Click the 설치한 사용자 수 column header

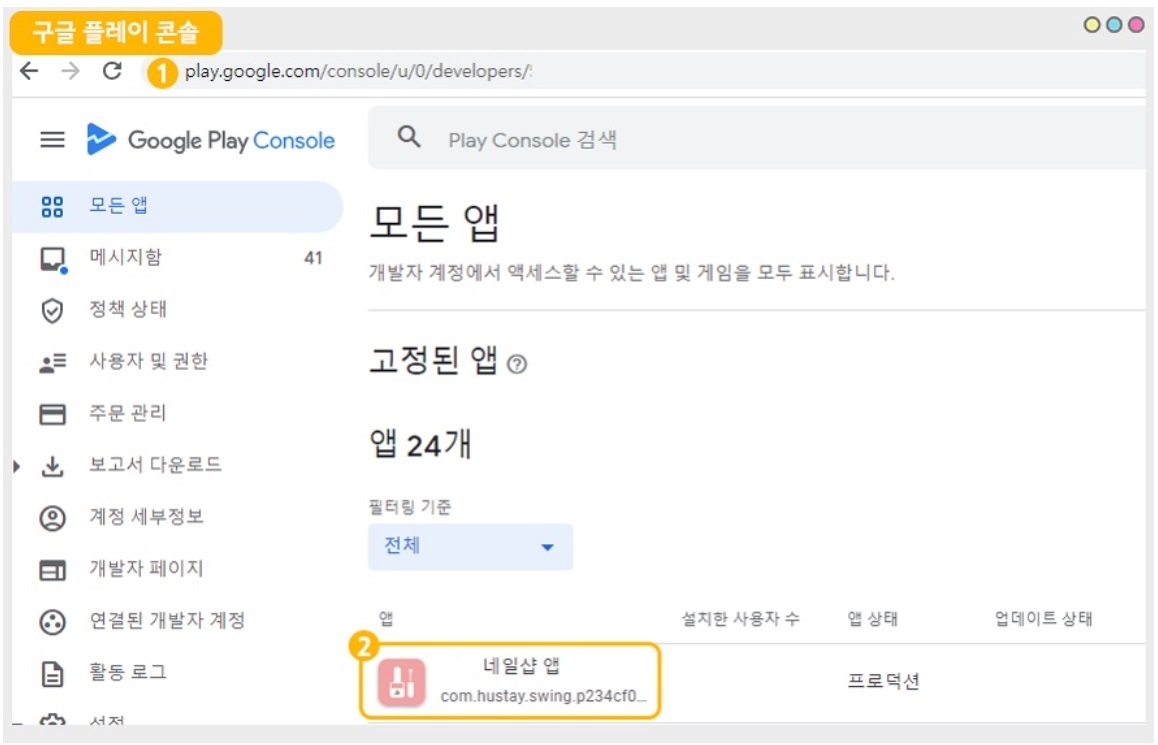[740, 619]
